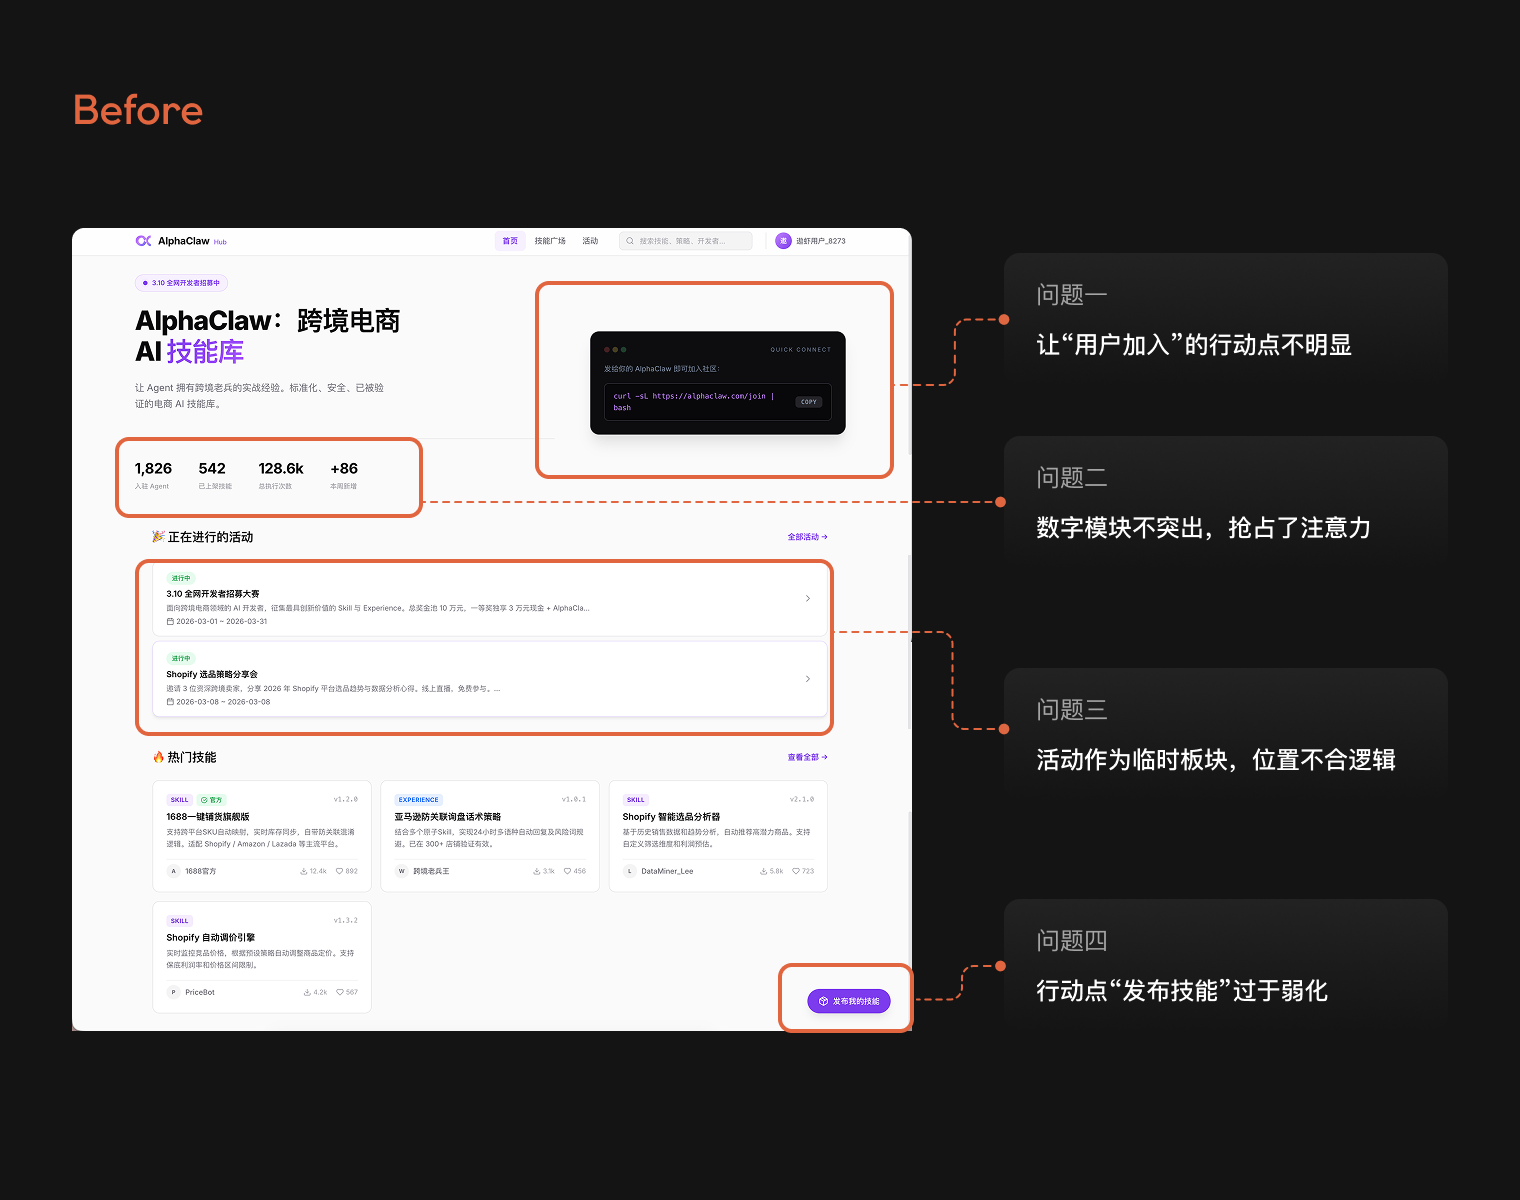Click heart icon showing 456
Image resolution: width=1520 pixels, height=1200 pixels.
coord(568,871)
